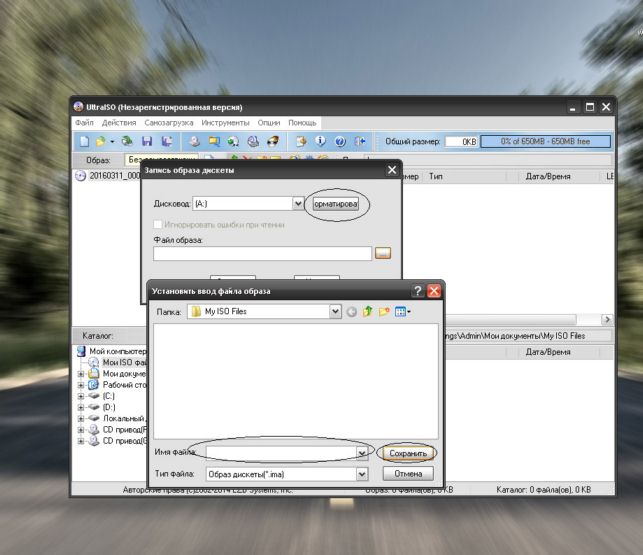The width and height of the screenshot is (643, 555).
Task: Click the 0% of 650MB capacity bar
Action: [545, 142]
